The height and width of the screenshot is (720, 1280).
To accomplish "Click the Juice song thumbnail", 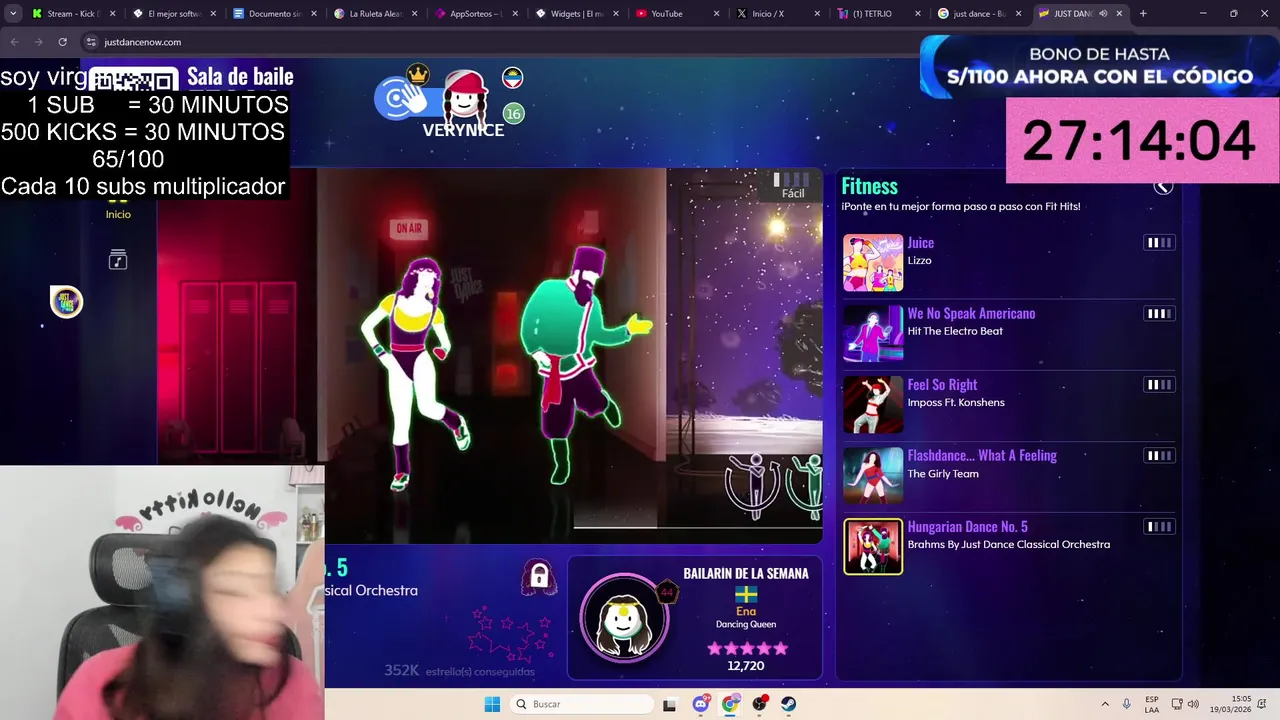I will (x=873, y=263).
